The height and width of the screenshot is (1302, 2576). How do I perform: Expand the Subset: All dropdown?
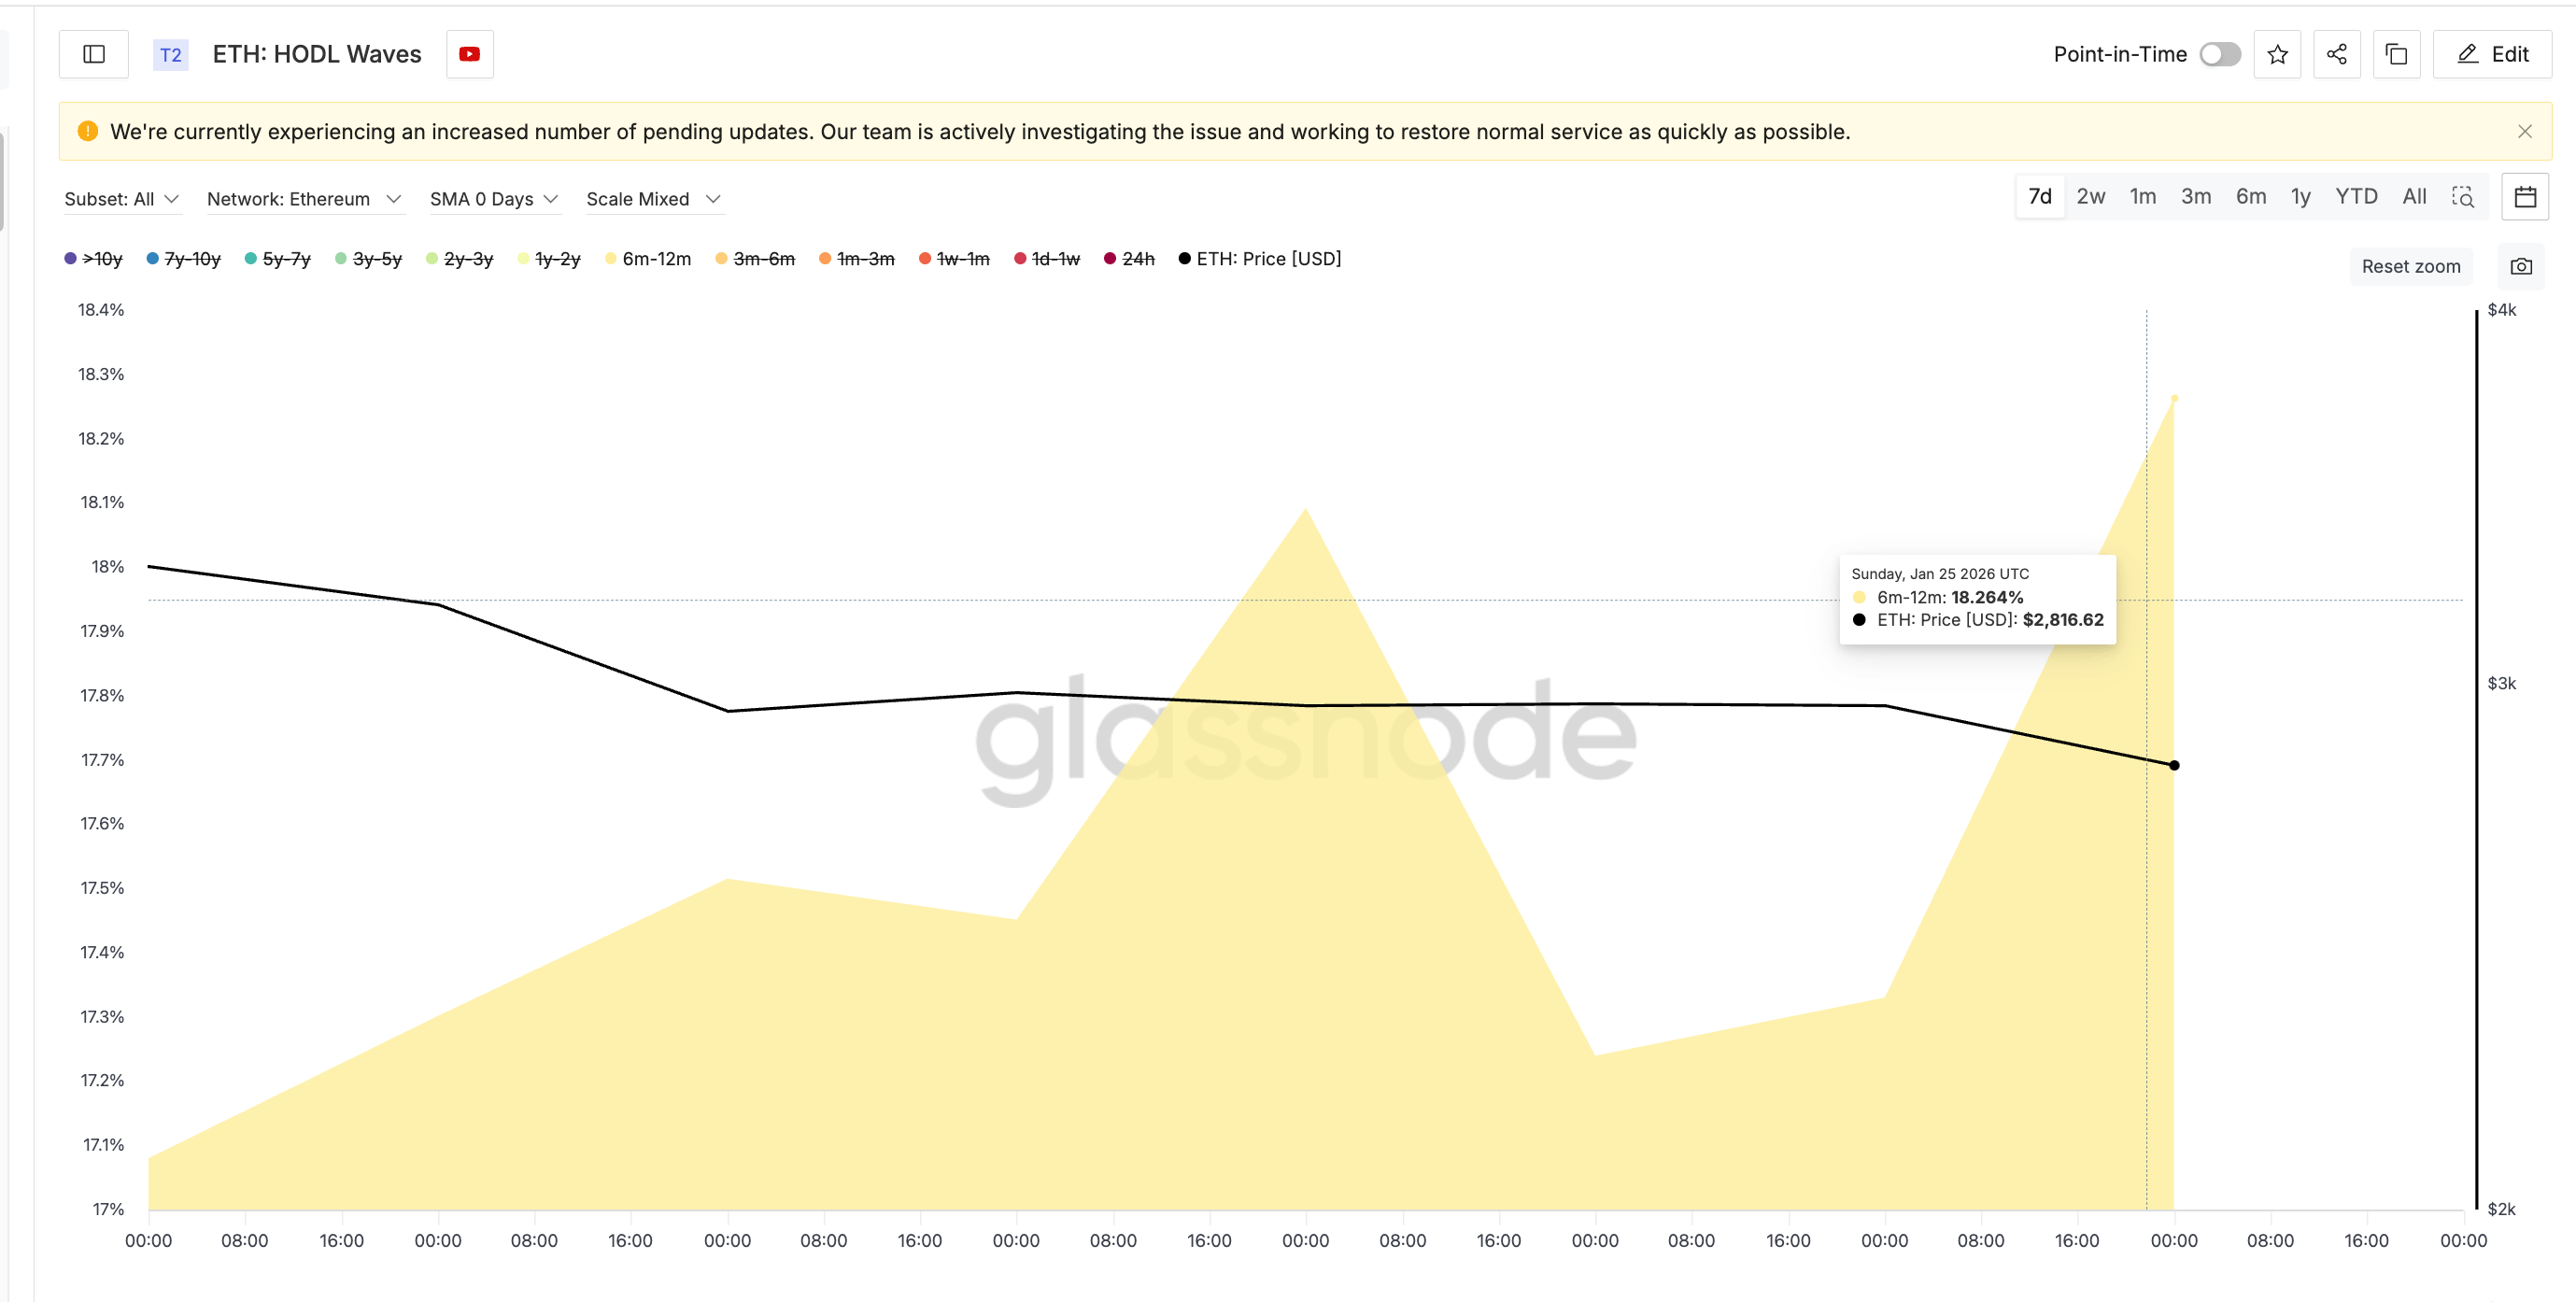[x=121, y=199]
